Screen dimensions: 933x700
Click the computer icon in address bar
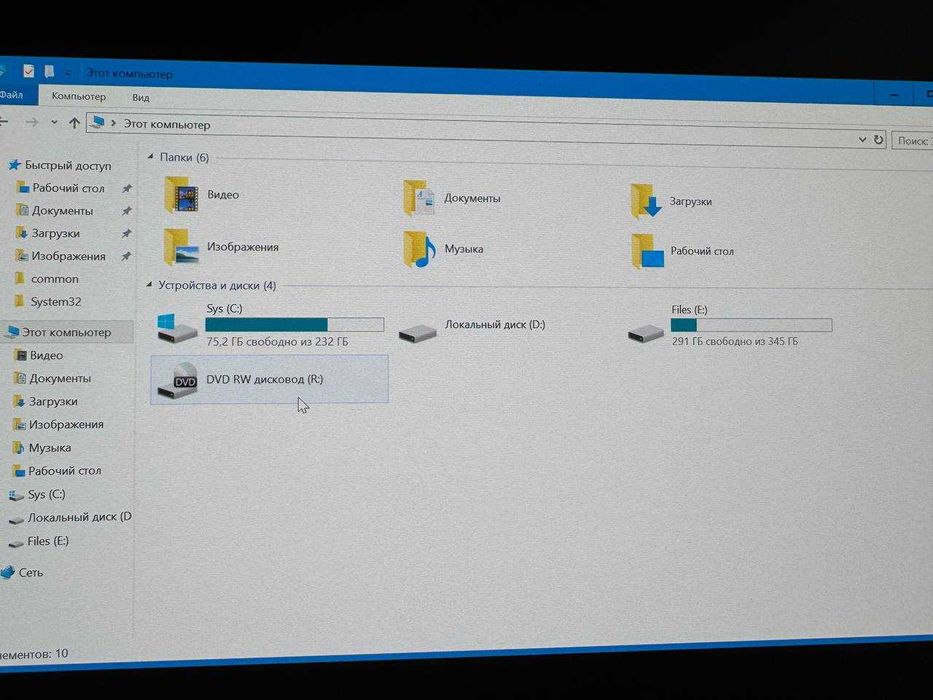97,123
